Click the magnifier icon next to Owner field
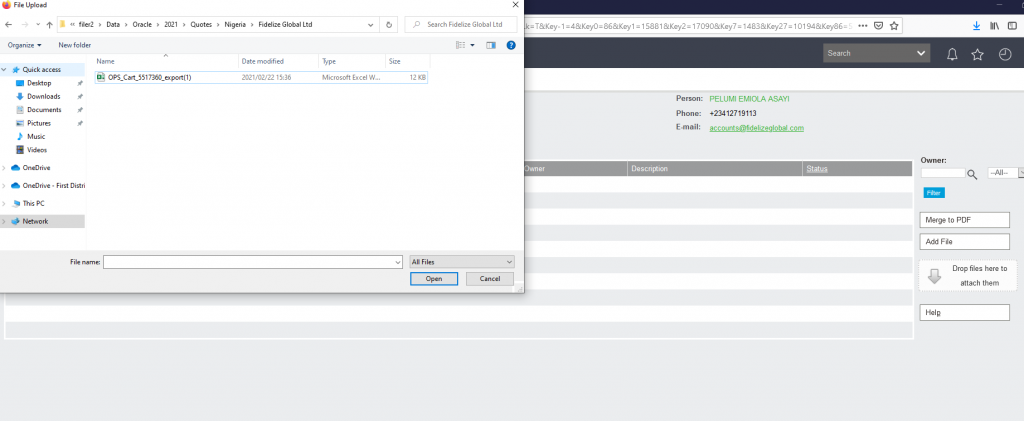 [971, 174]
